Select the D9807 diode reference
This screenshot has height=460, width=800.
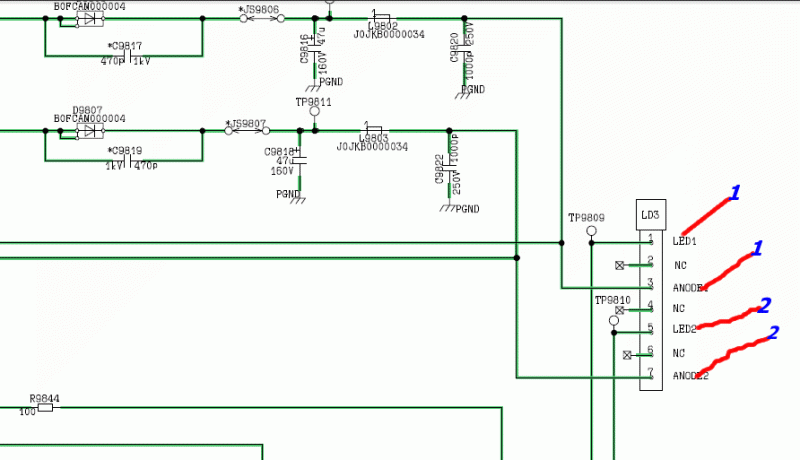87,110
